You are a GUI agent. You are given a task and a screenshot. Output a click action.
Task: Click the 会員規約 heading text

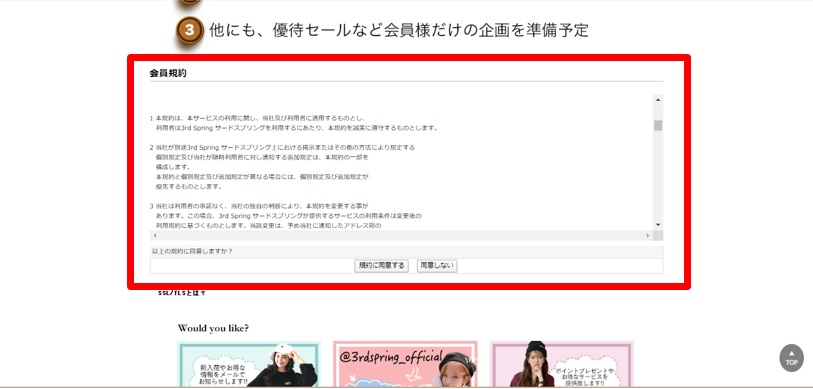[x=168, y=73]
